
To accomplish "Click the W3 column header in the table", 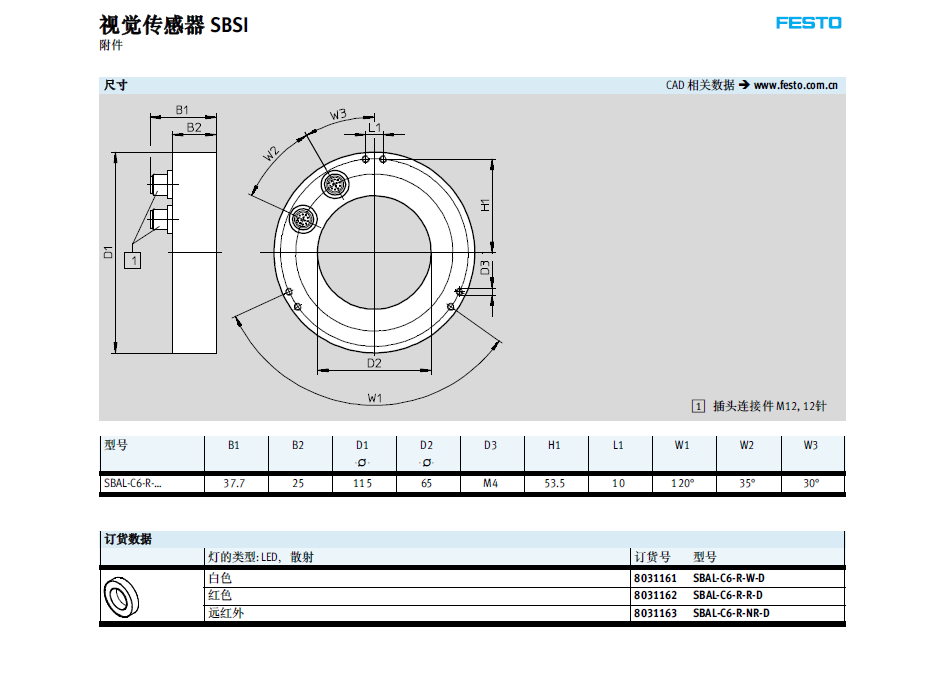I will 810,445.
